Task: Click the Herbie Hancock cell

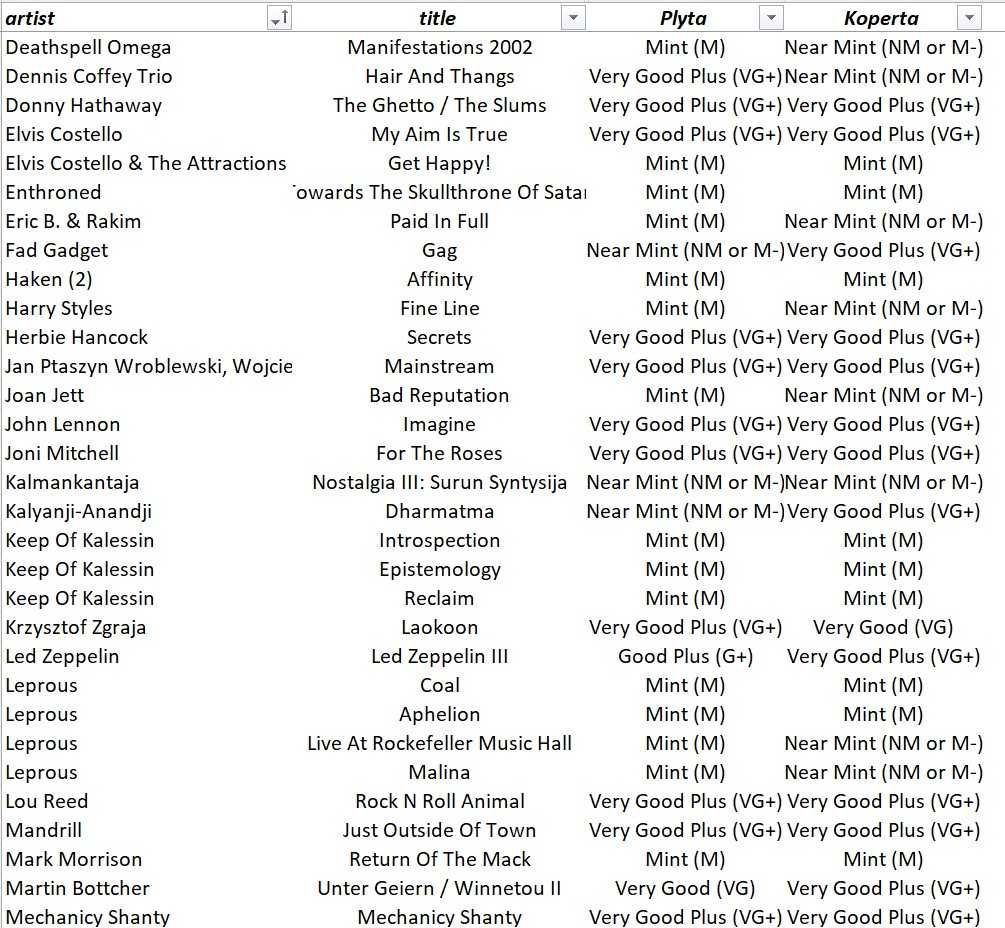Action: [x=147, y=337]
